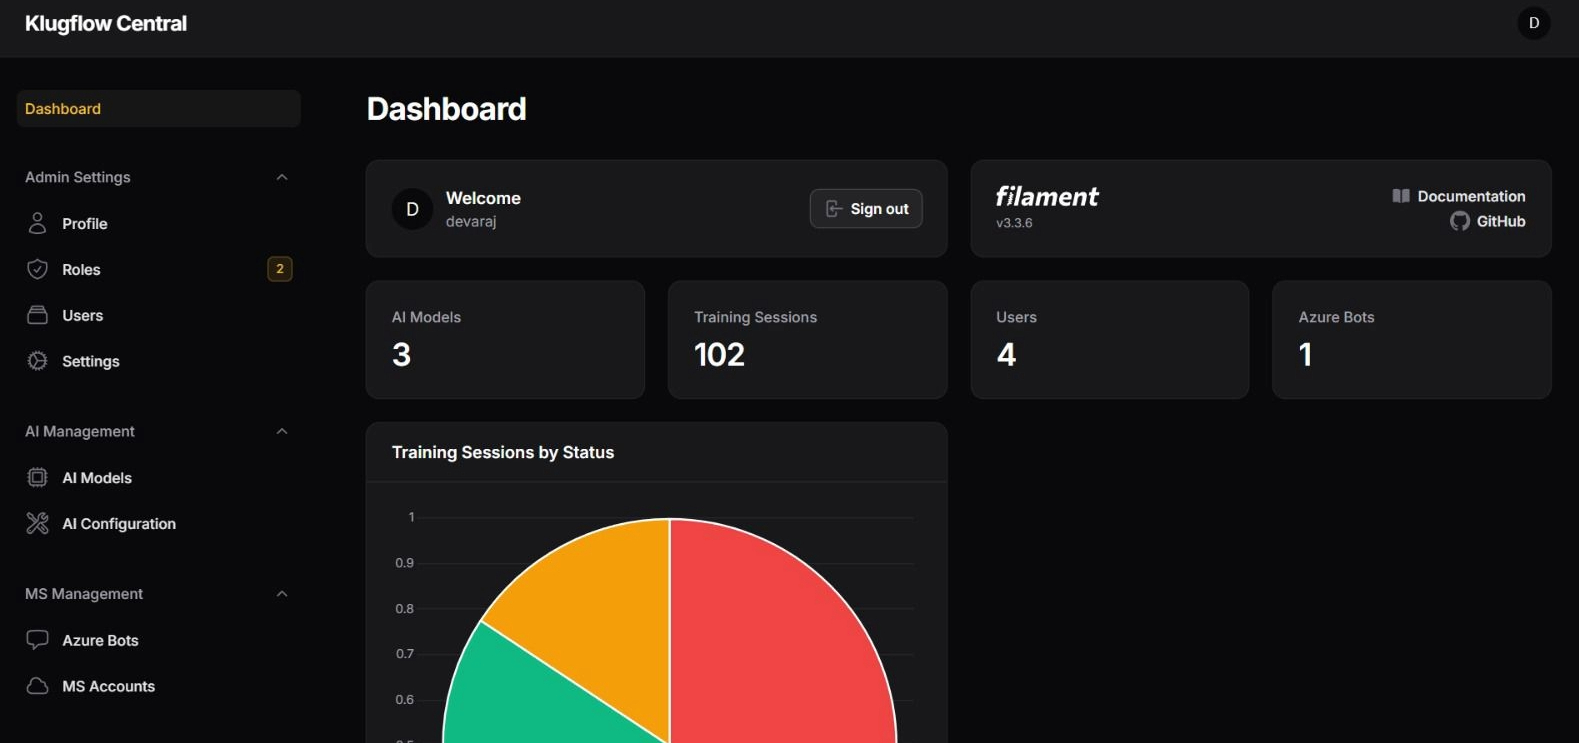This screenshot has width=1579, height=743.
Task: Click the filament logo
Action: [x=1047, y=196]
